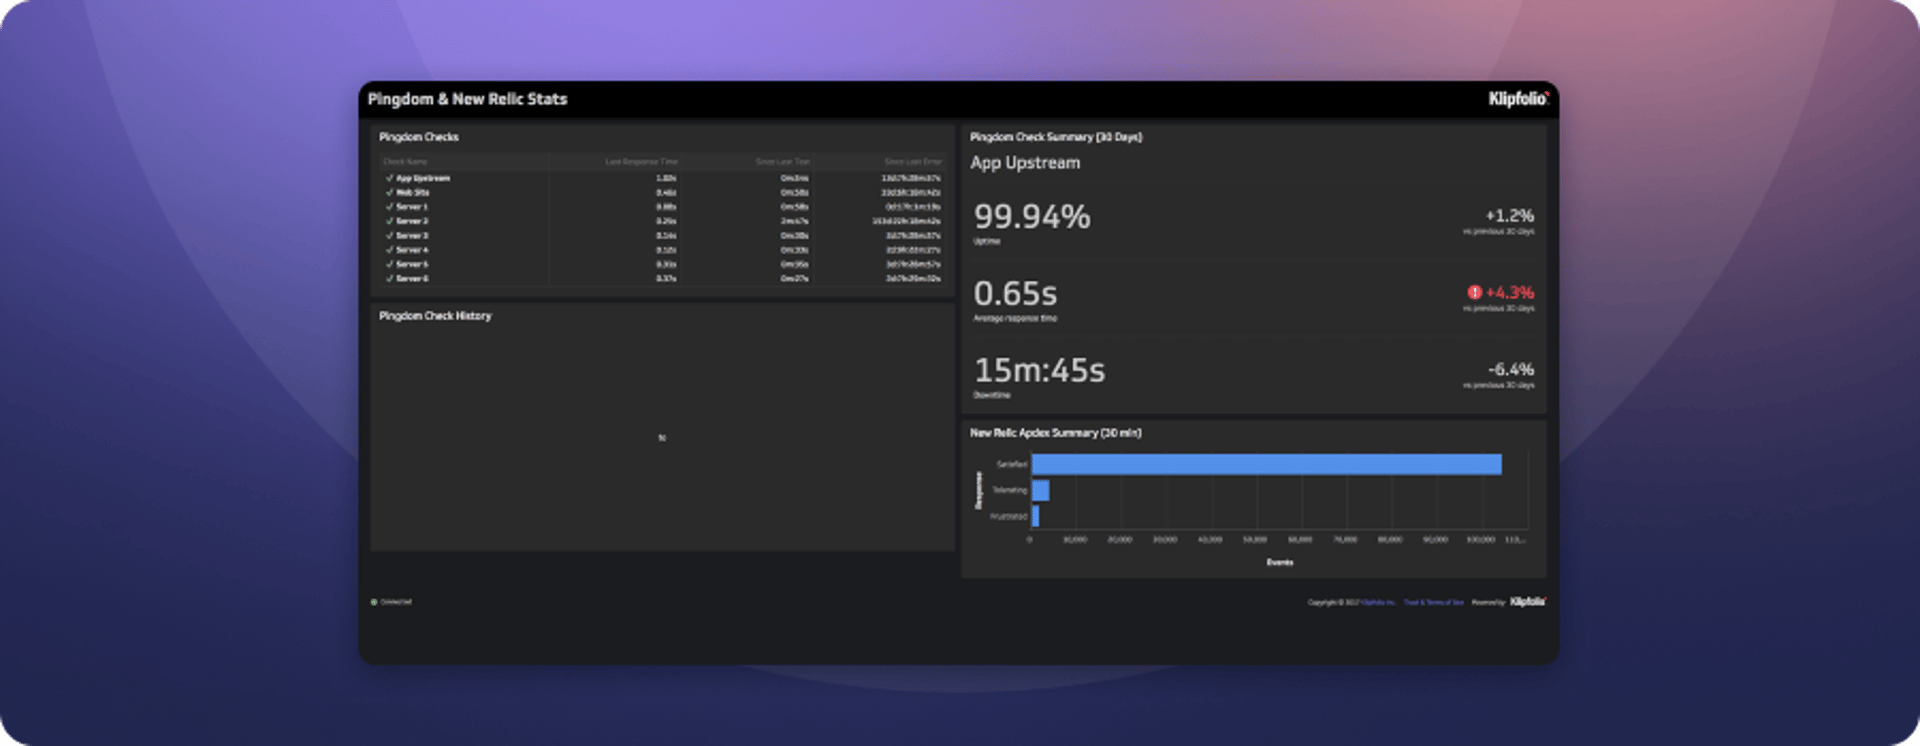The width and height of the screenshot is (1920, 746).
Task: Select the Server 2 check name
Action: 412,221
